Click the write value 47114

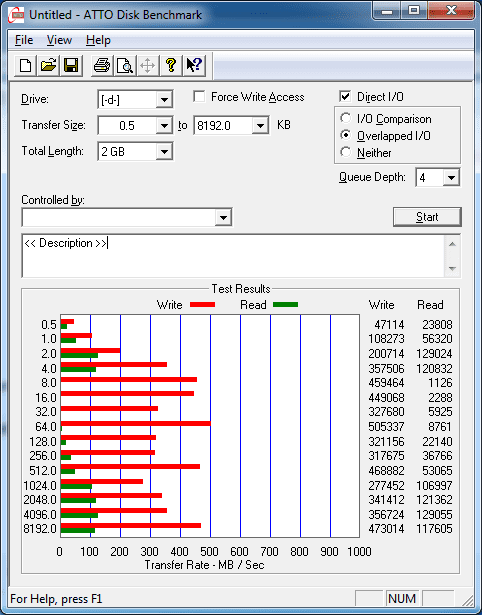point(389,324)
